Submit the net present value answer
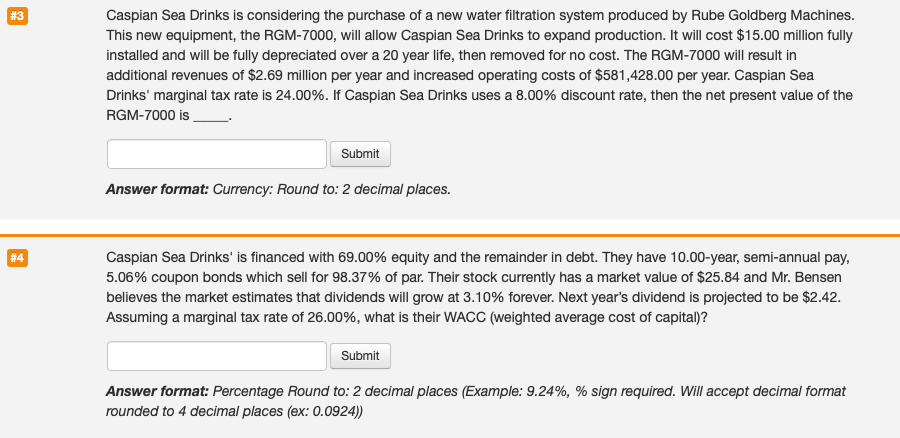This screenshot has height=438, width=900. coord(360,154)
